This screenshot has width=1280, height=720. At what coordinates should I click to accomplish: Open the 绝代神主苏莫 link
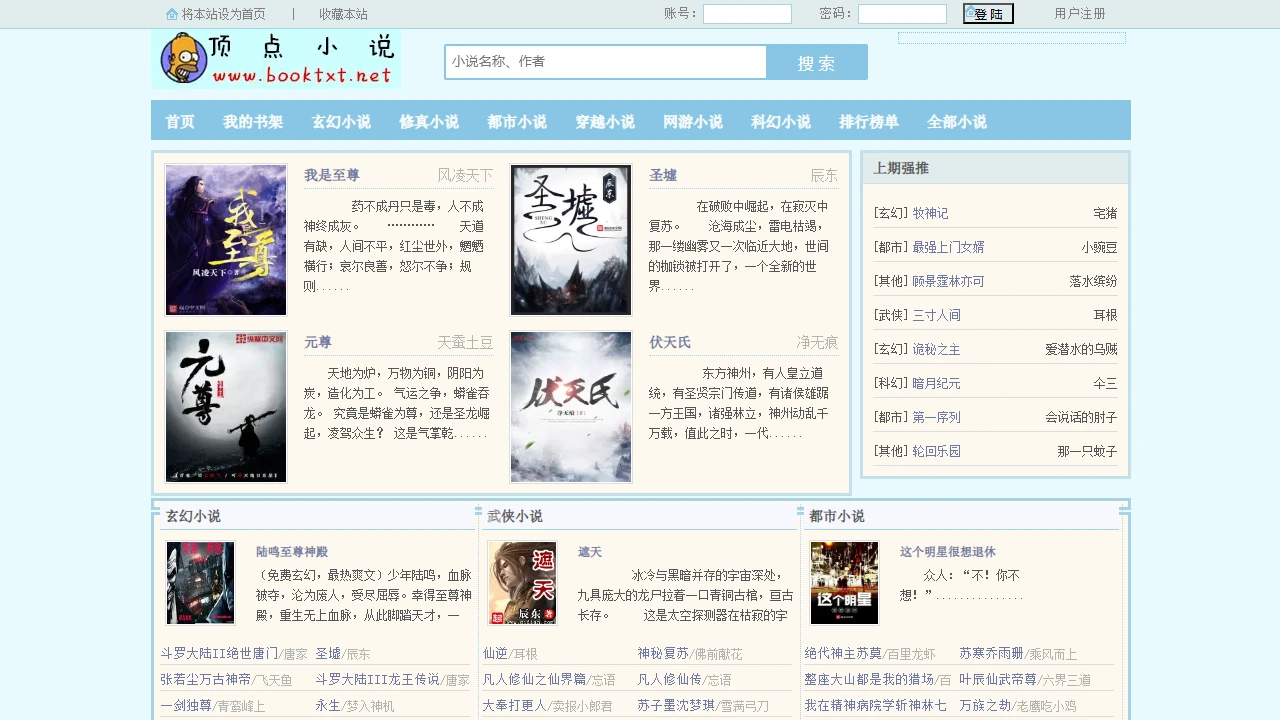point(843,654)
